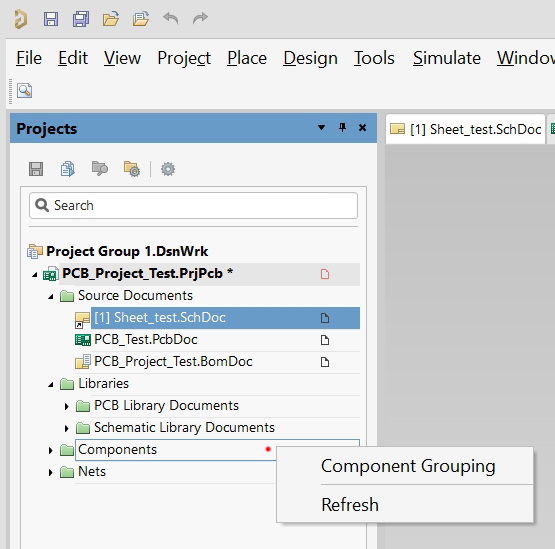555x549 pixels.
Task: Open the File menu
Action: 29,58
